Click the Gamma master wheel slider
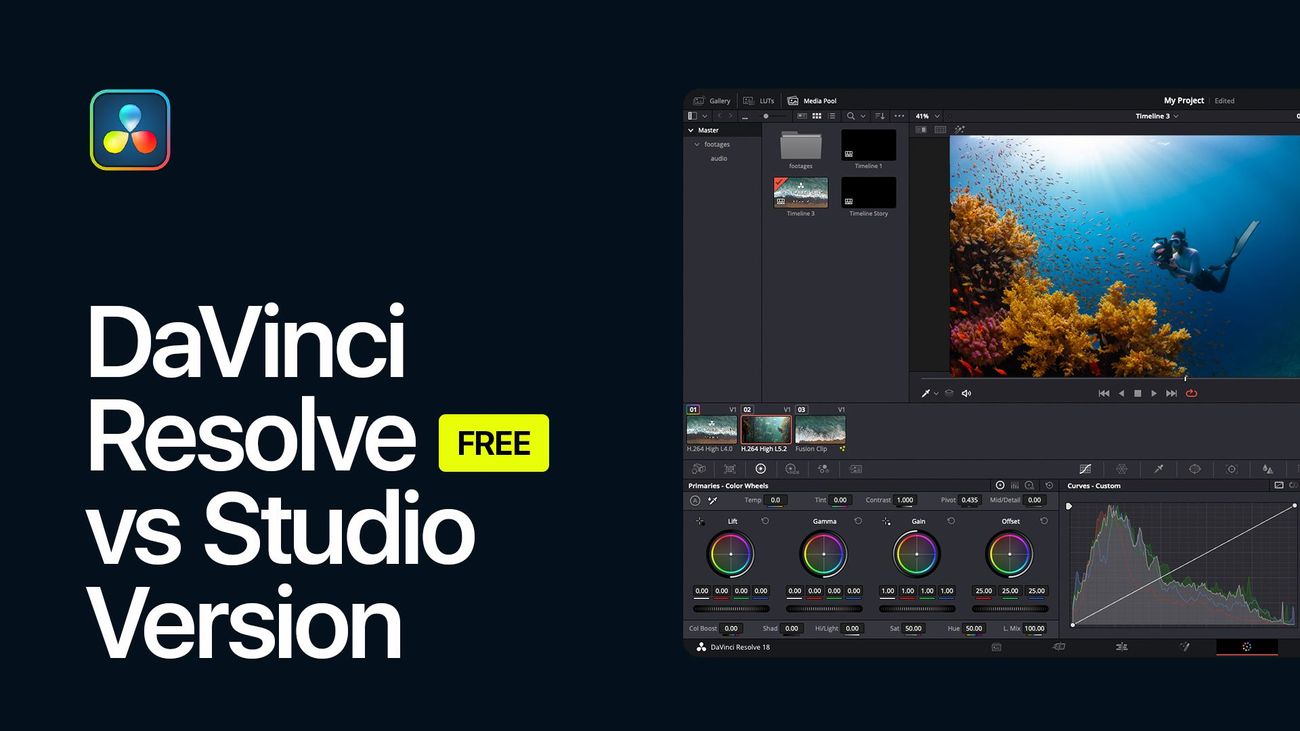Viewport: 1300px width, 731px height. (824, 608)
